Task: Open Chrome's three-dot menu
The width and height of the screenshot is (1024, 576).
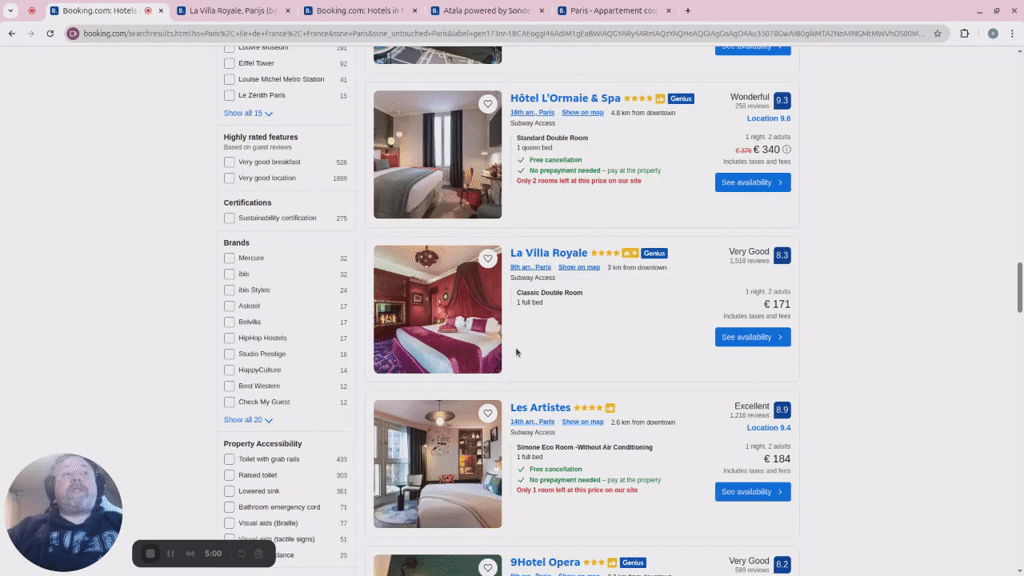Action: coord(1012,33)
